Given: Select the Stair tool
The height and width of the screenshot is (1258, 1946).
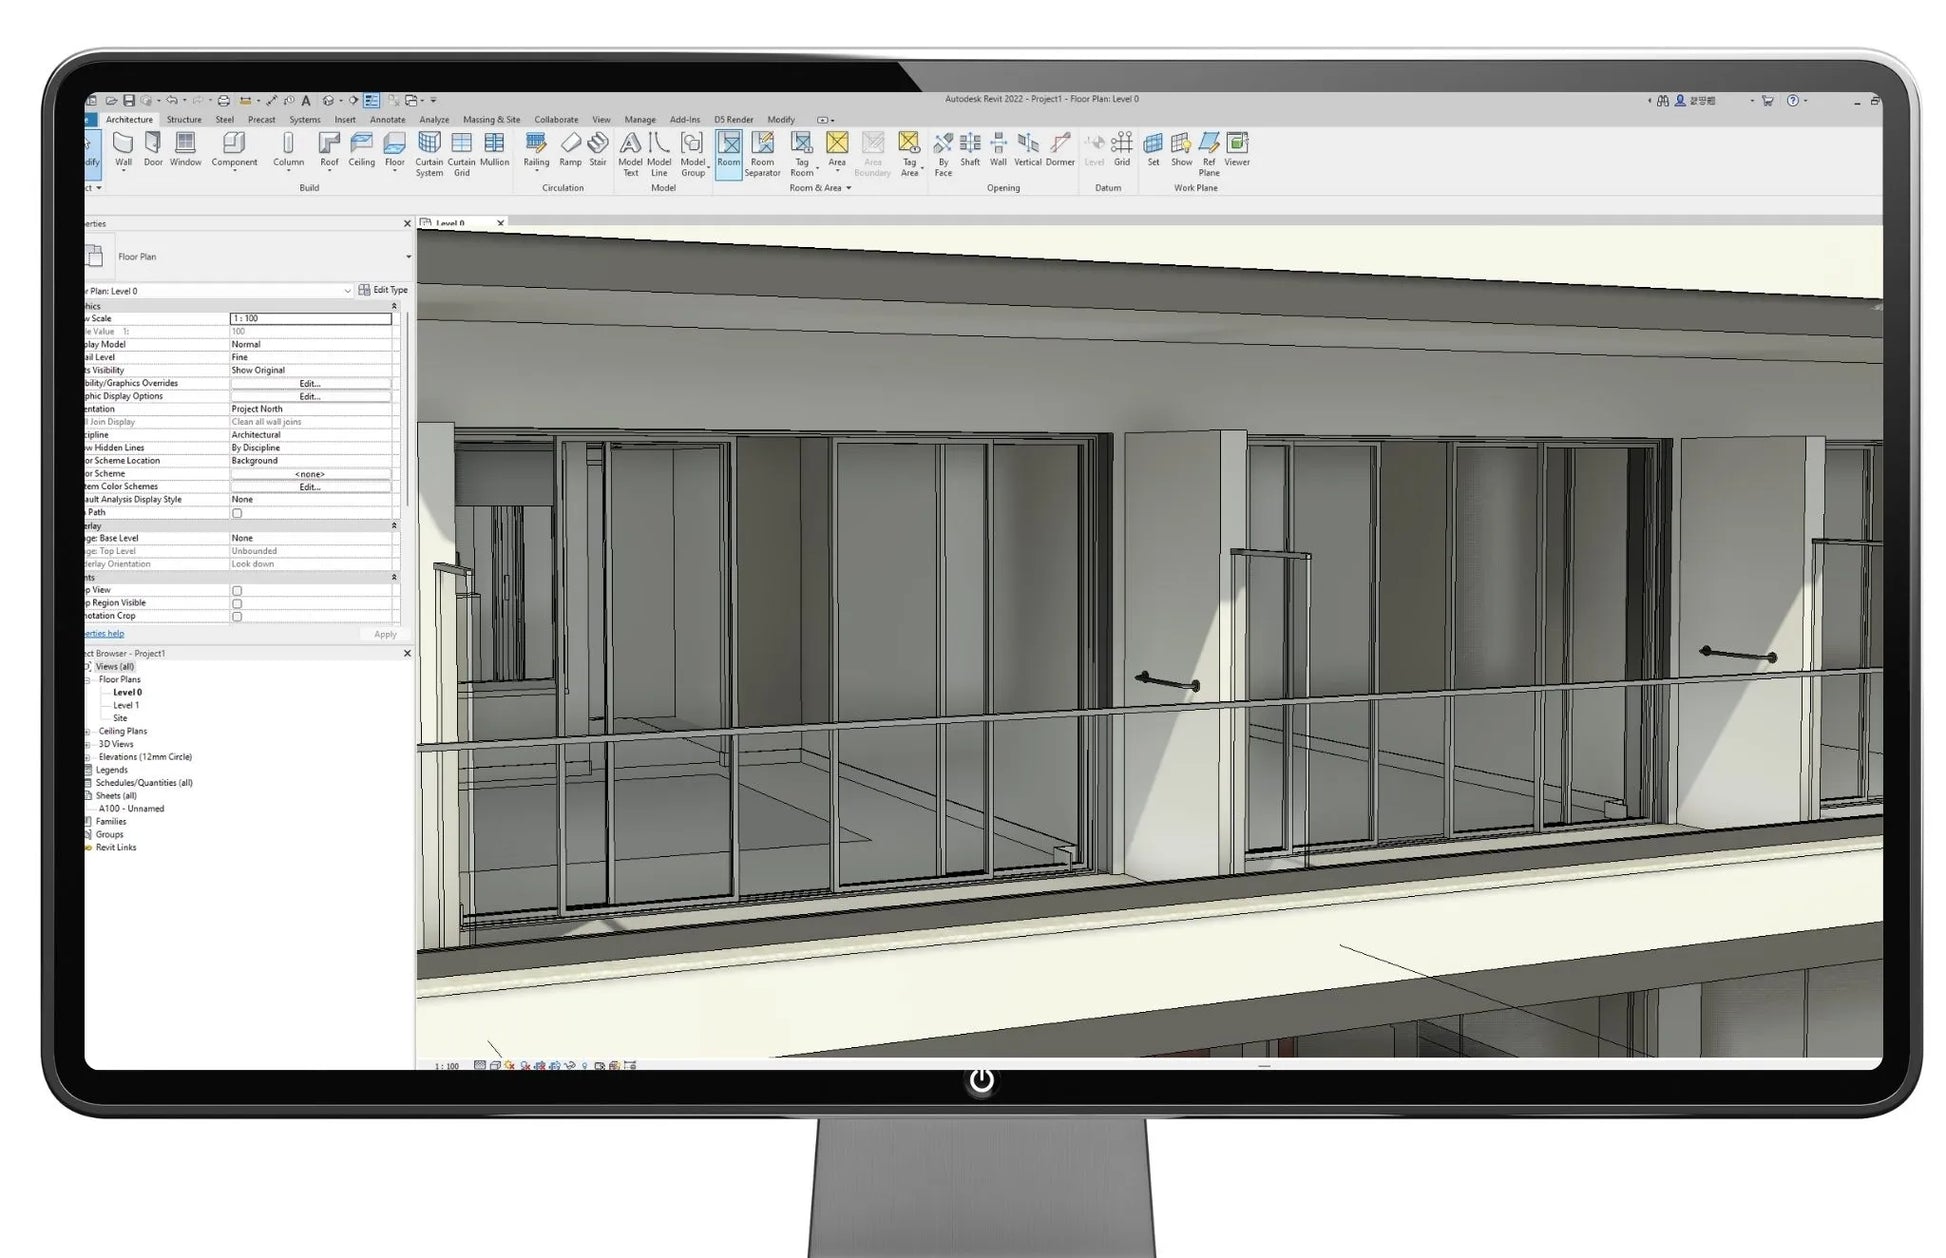Looking at the screenshot, I should [598, 149].
